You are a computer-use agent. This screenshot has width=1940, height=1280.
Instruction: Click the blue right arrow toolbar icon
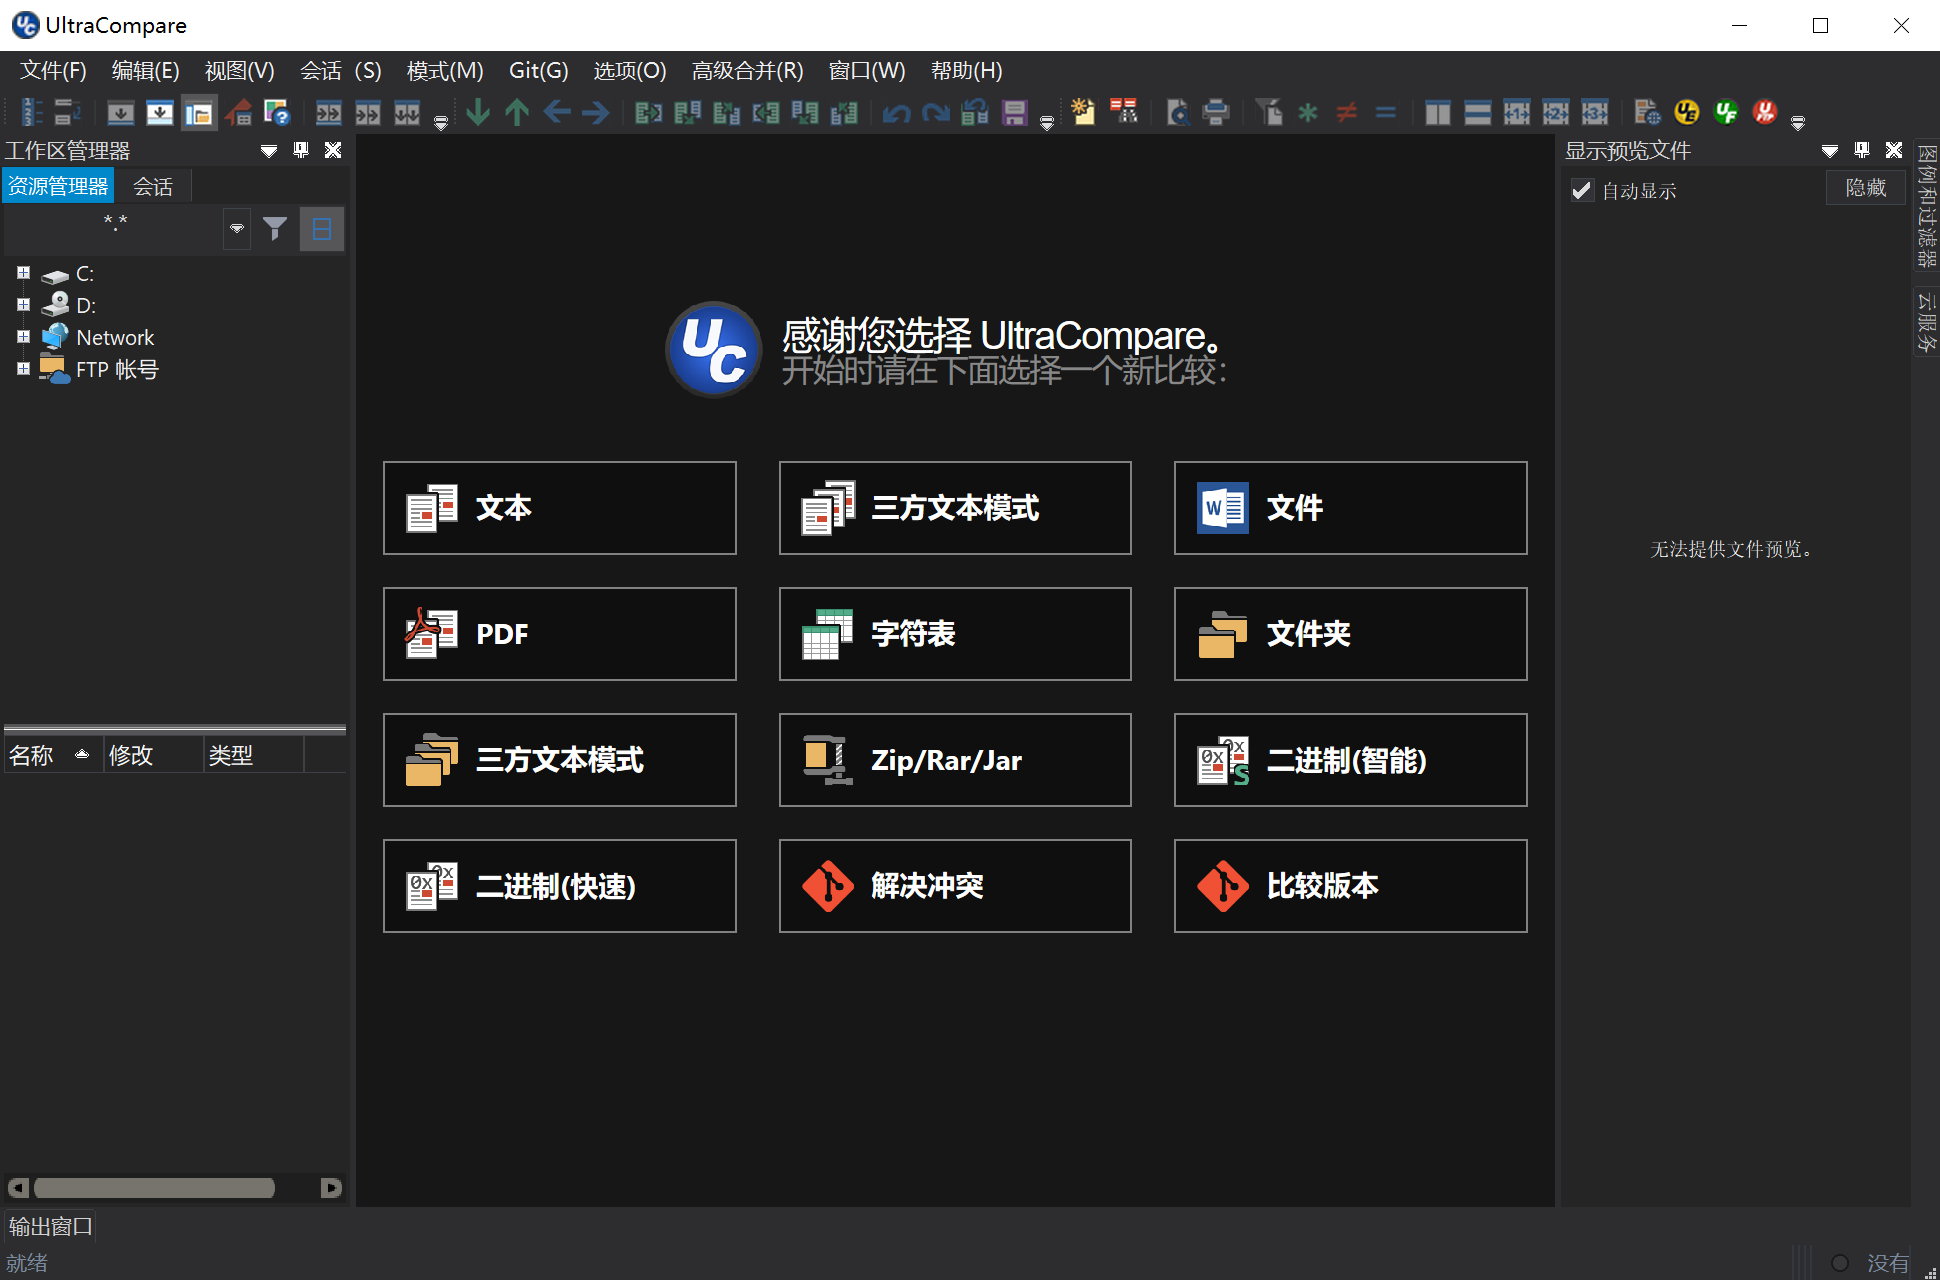coord(596,112)
